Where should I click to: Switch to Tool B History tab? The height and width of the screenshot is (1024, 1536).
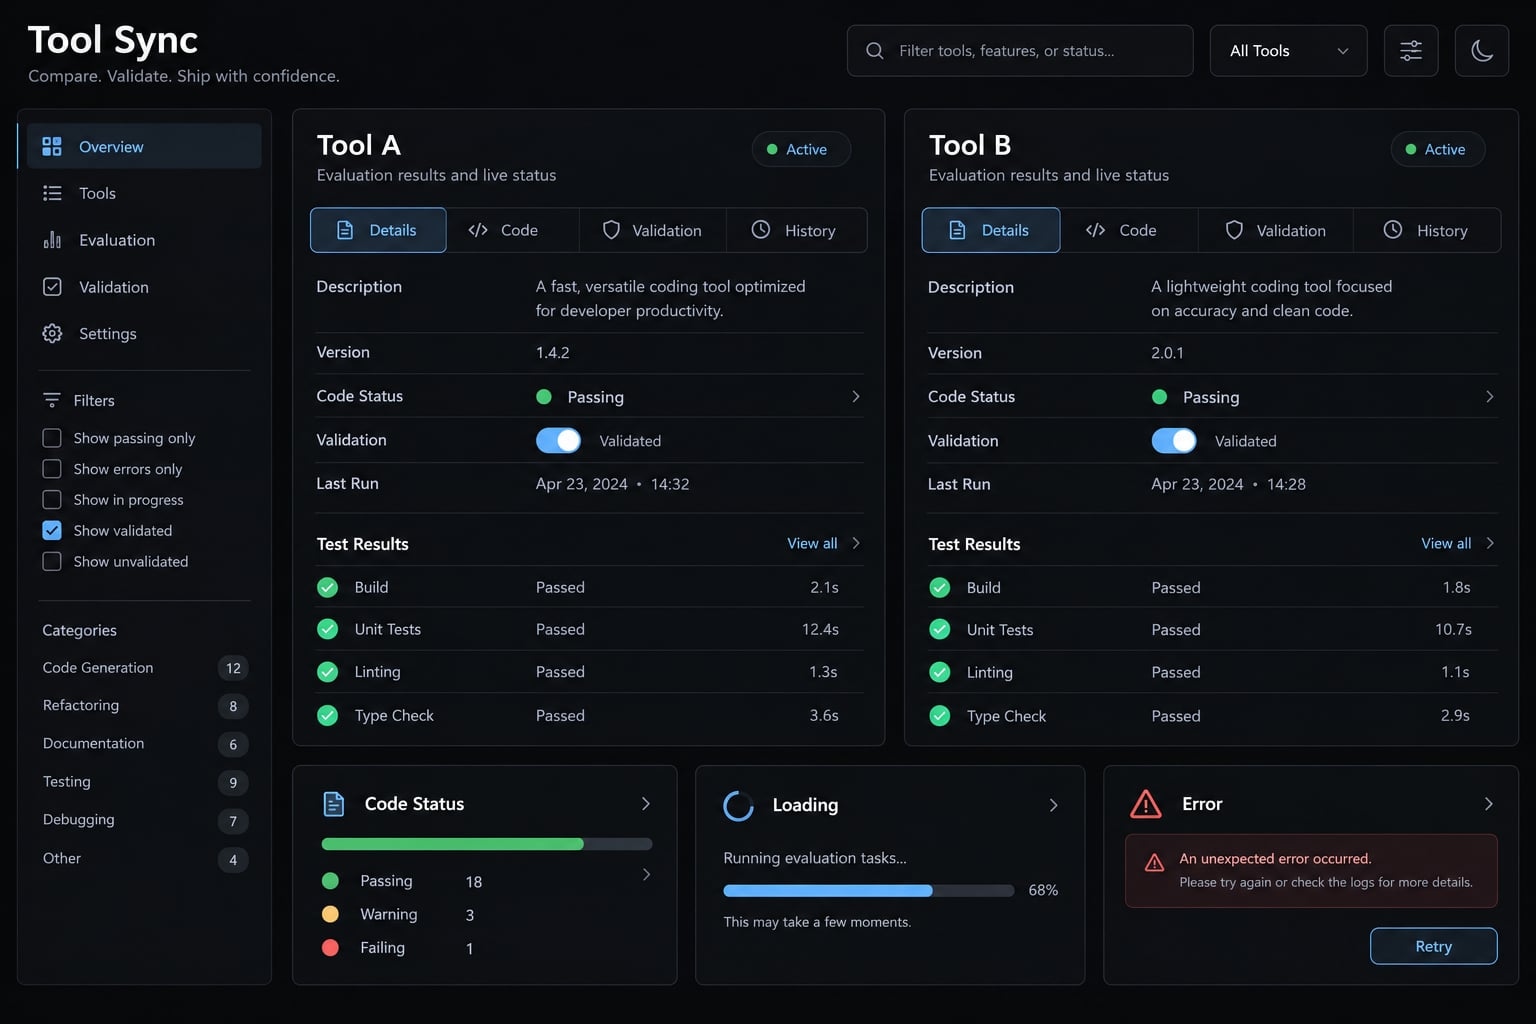pyautogui.click(x=1427, y=230)
